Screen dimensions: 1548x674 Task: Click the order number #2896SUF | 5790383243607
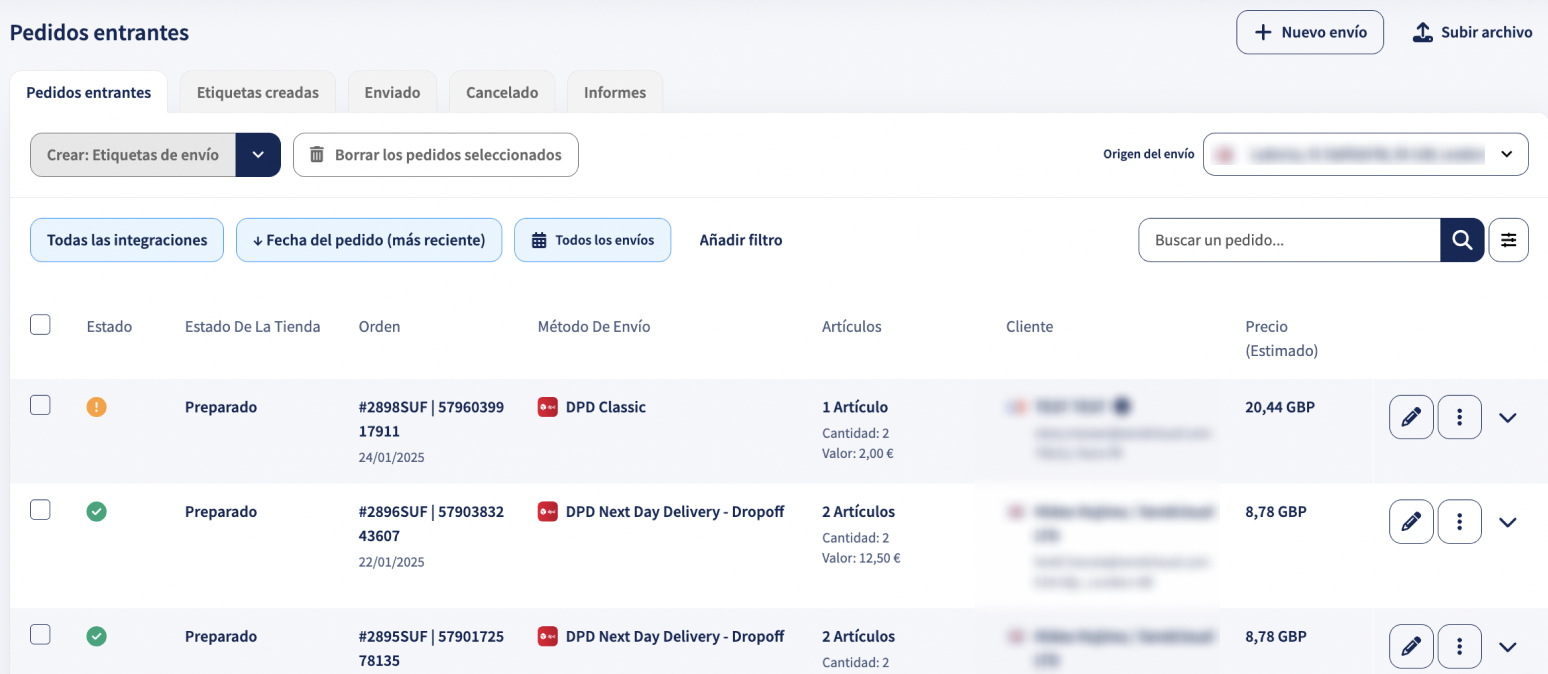click(x=431, y=524)
